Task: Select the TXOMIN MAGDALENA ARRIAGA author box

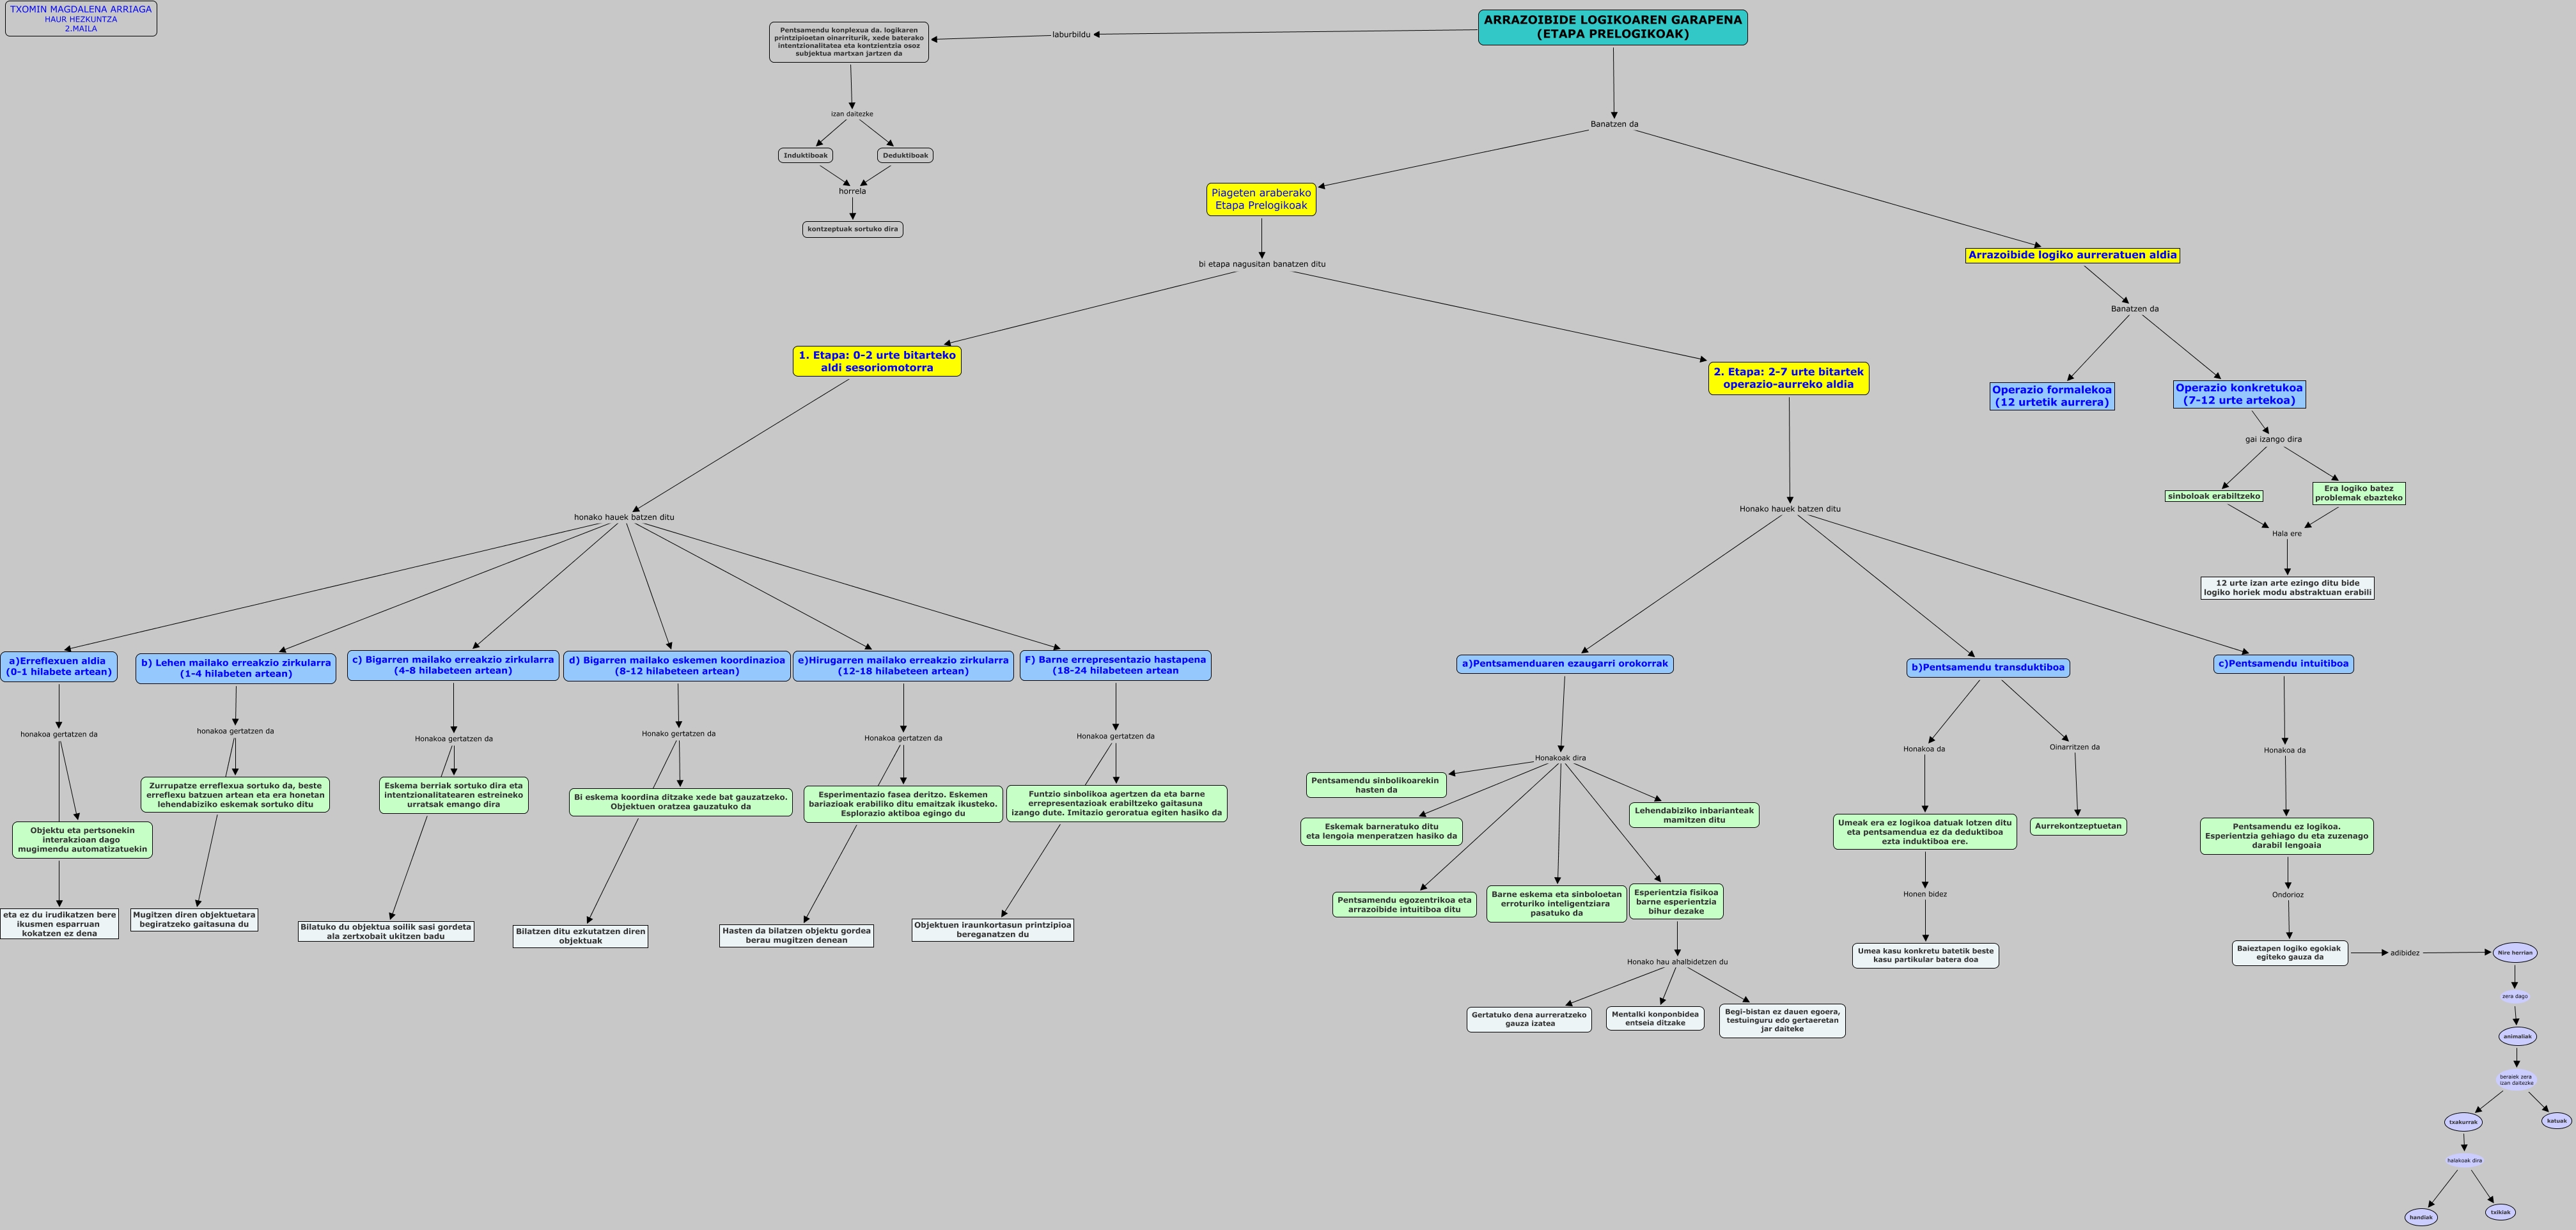Action: point(81,19)
